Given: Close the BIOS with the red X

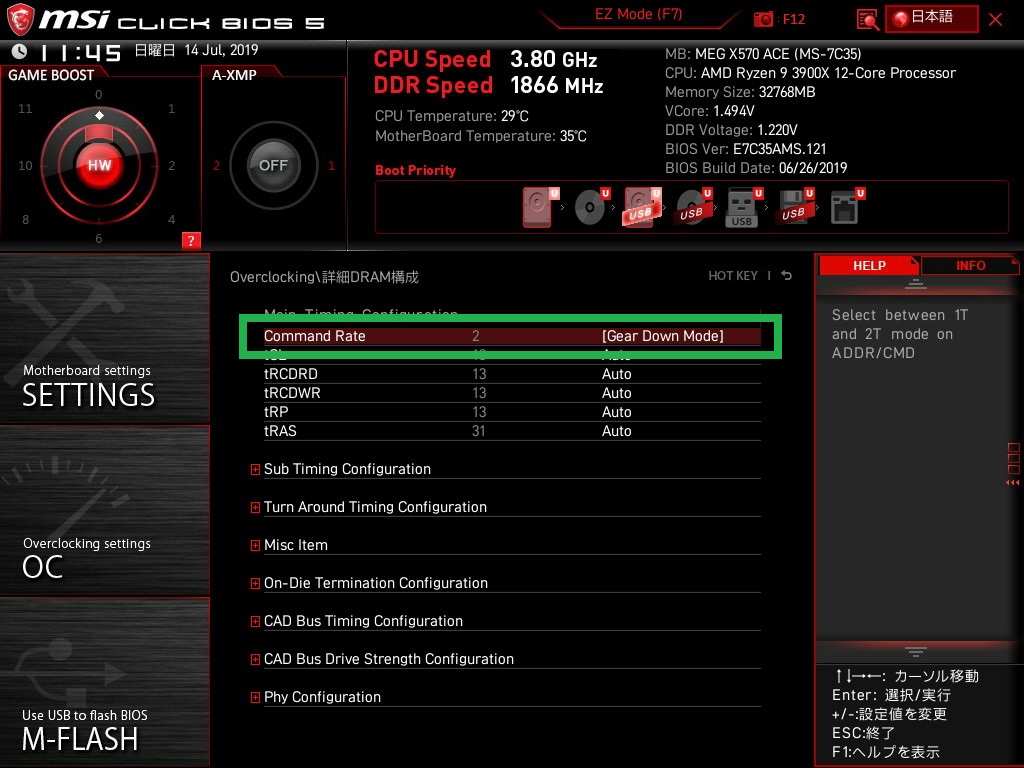Looking at the screenshot, I should (995, 20).
